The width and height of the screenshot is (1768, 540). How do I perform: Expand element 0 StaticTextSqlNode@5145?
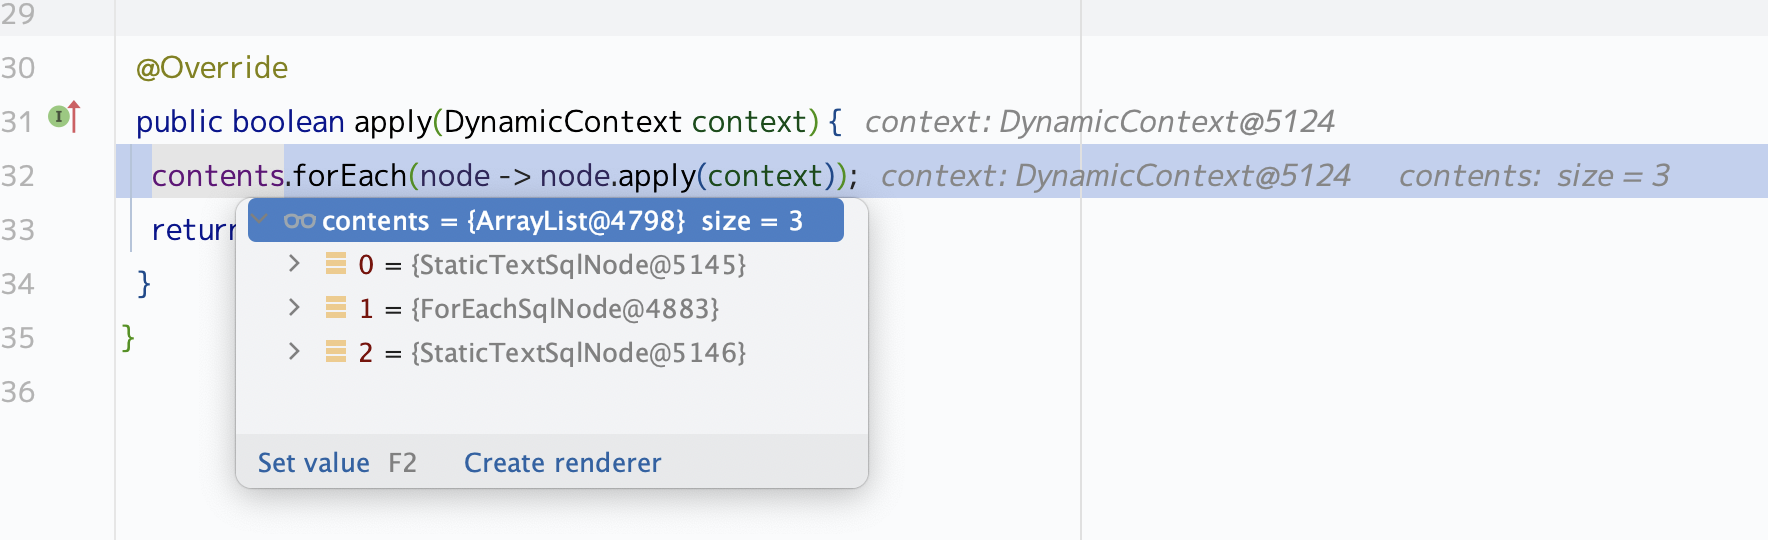tap(294, 264)
